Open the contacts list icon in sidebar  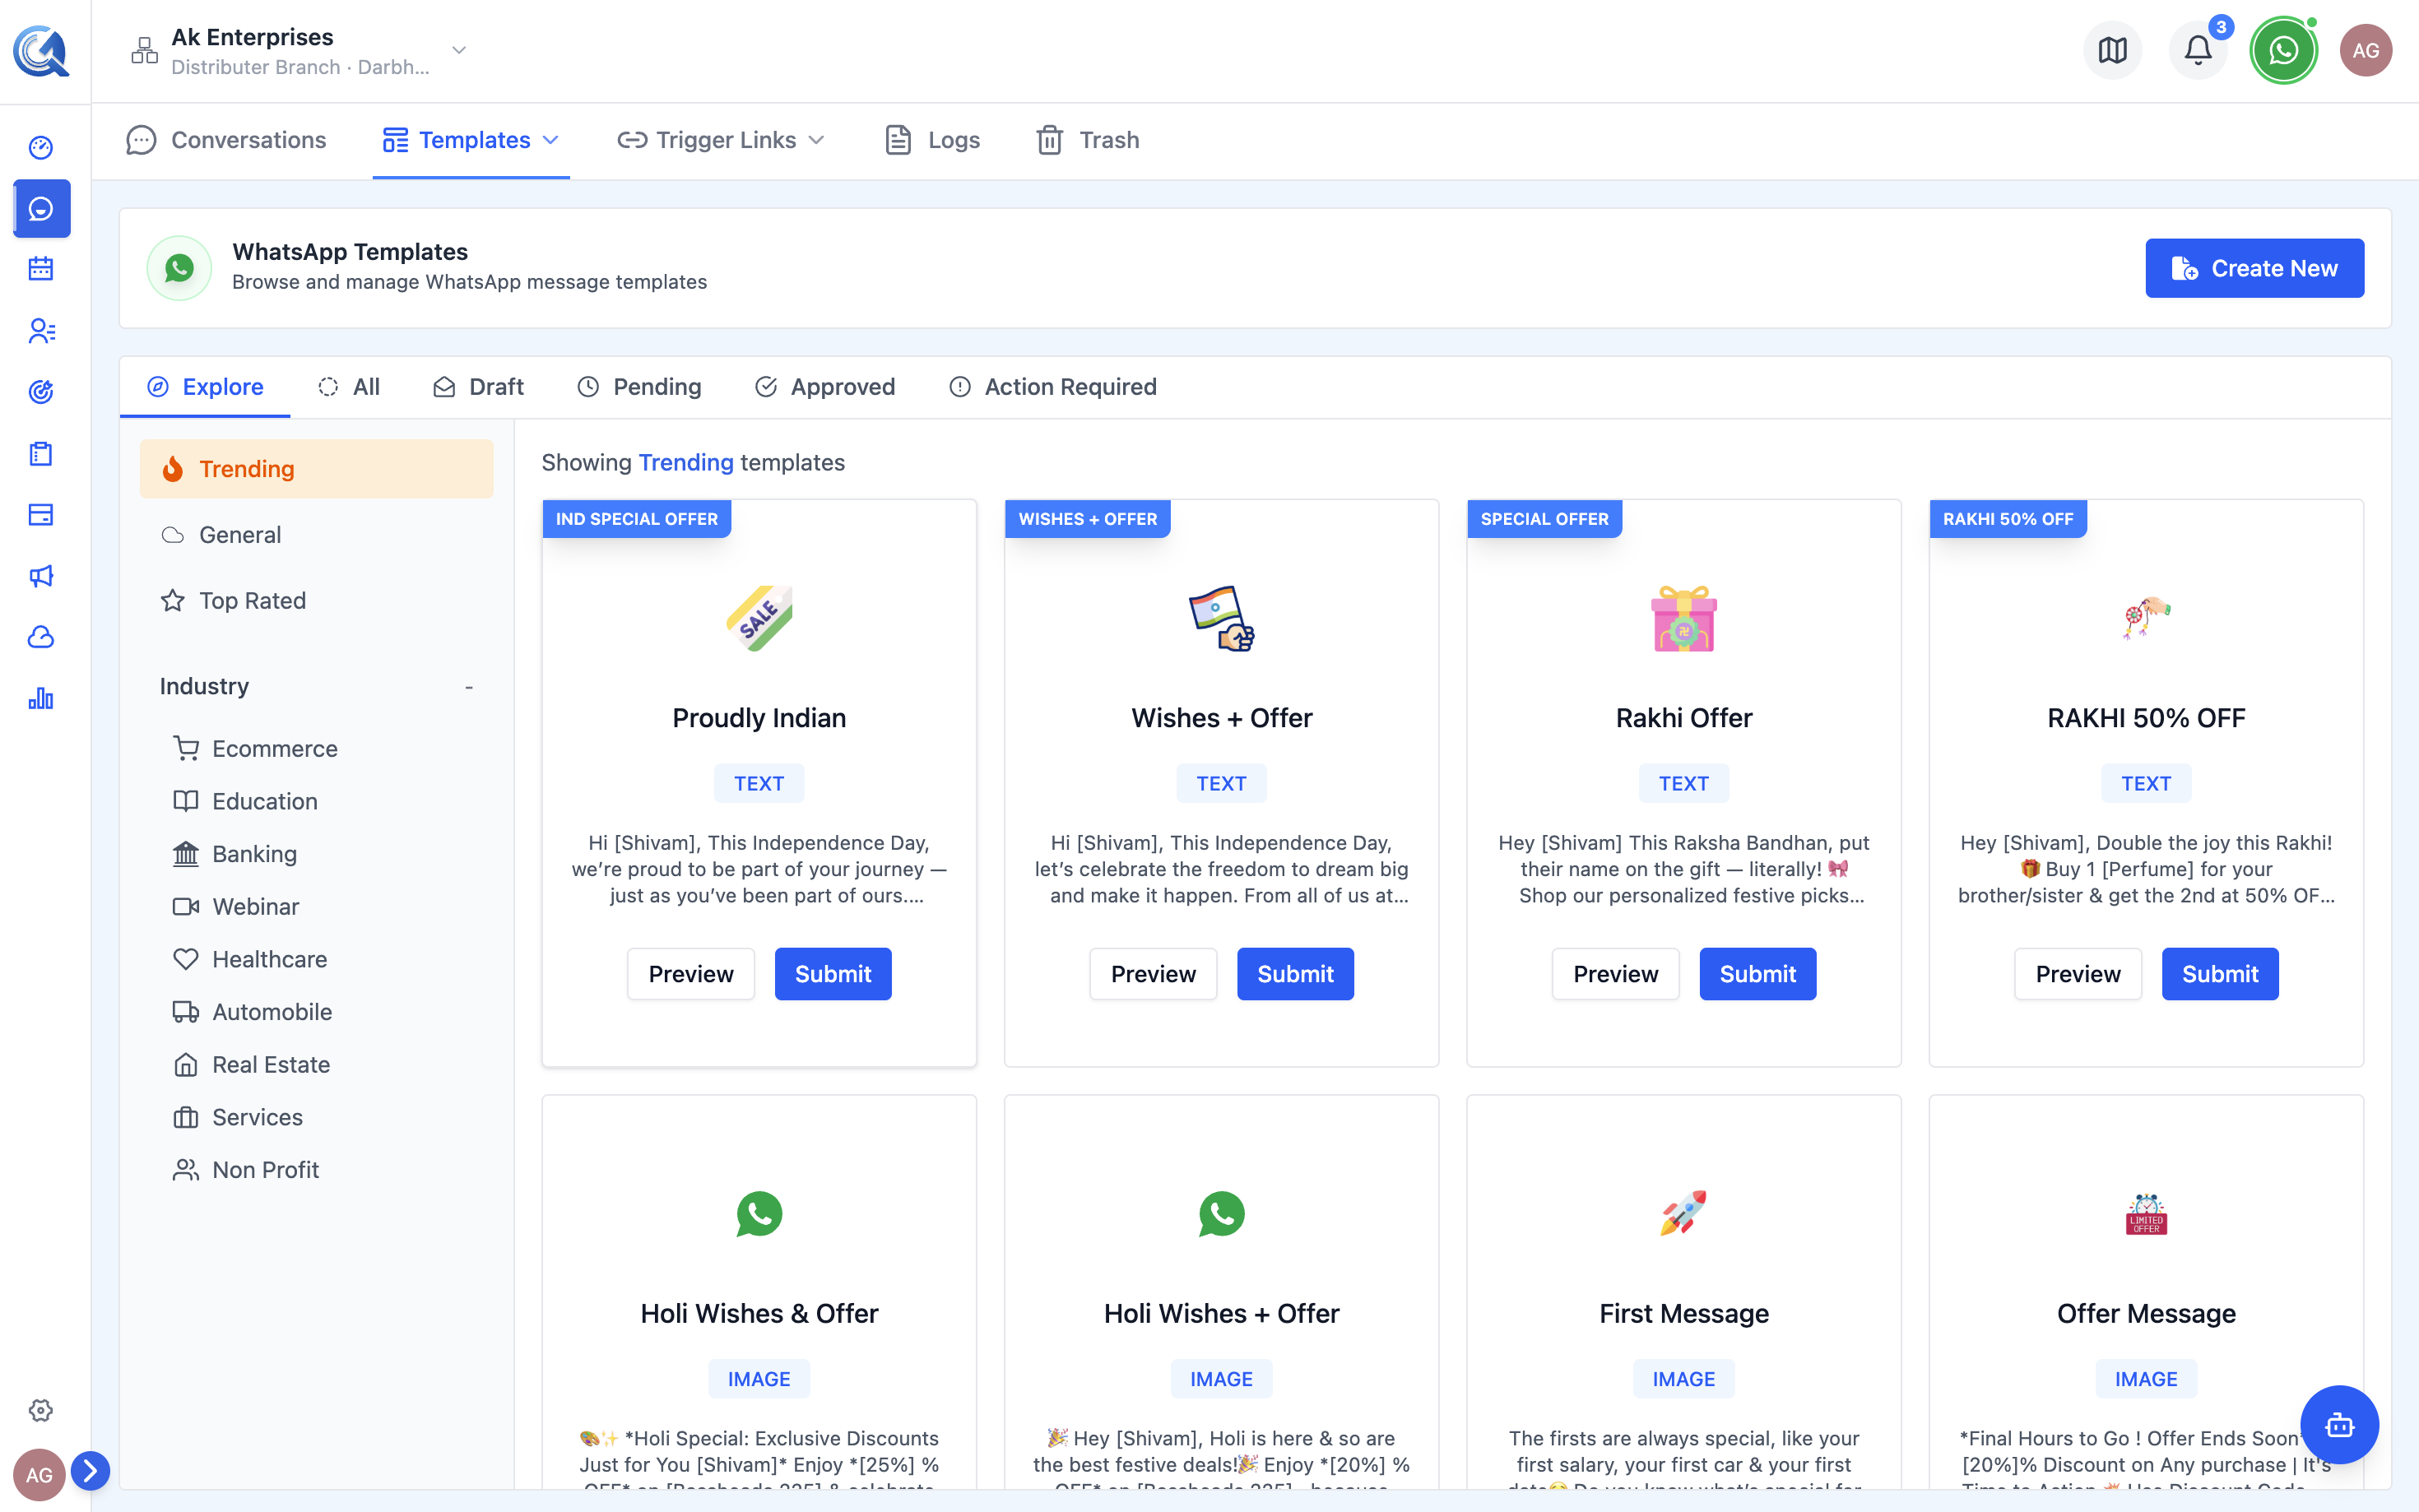(41, 331)
